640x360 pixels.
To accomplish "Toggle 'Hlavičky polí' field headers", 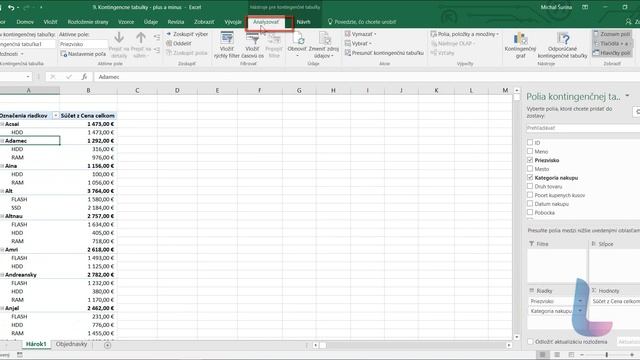I will (x=612, y=53).
